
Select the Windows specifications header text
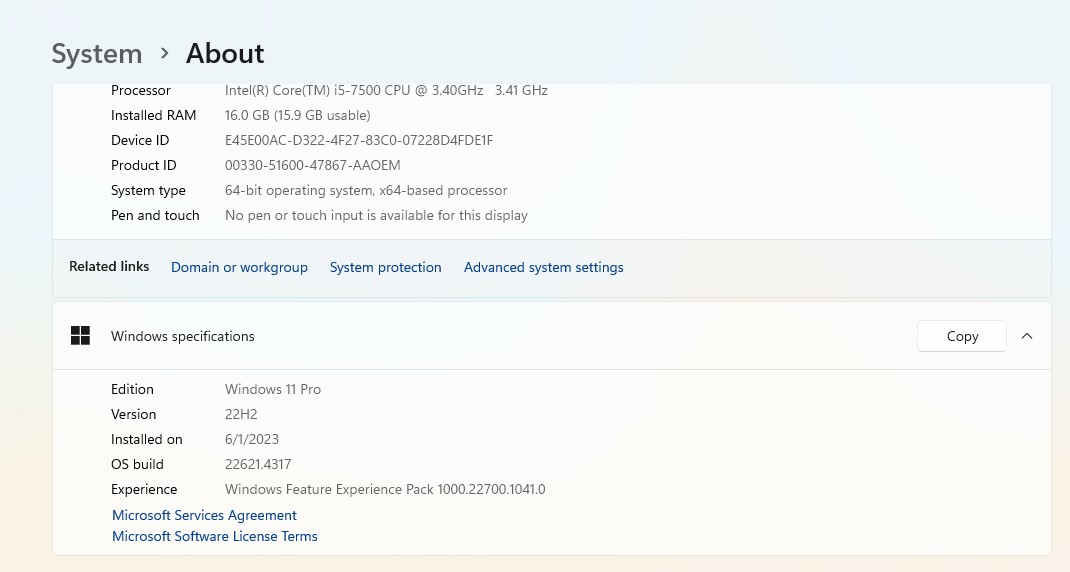pos(183,337)
